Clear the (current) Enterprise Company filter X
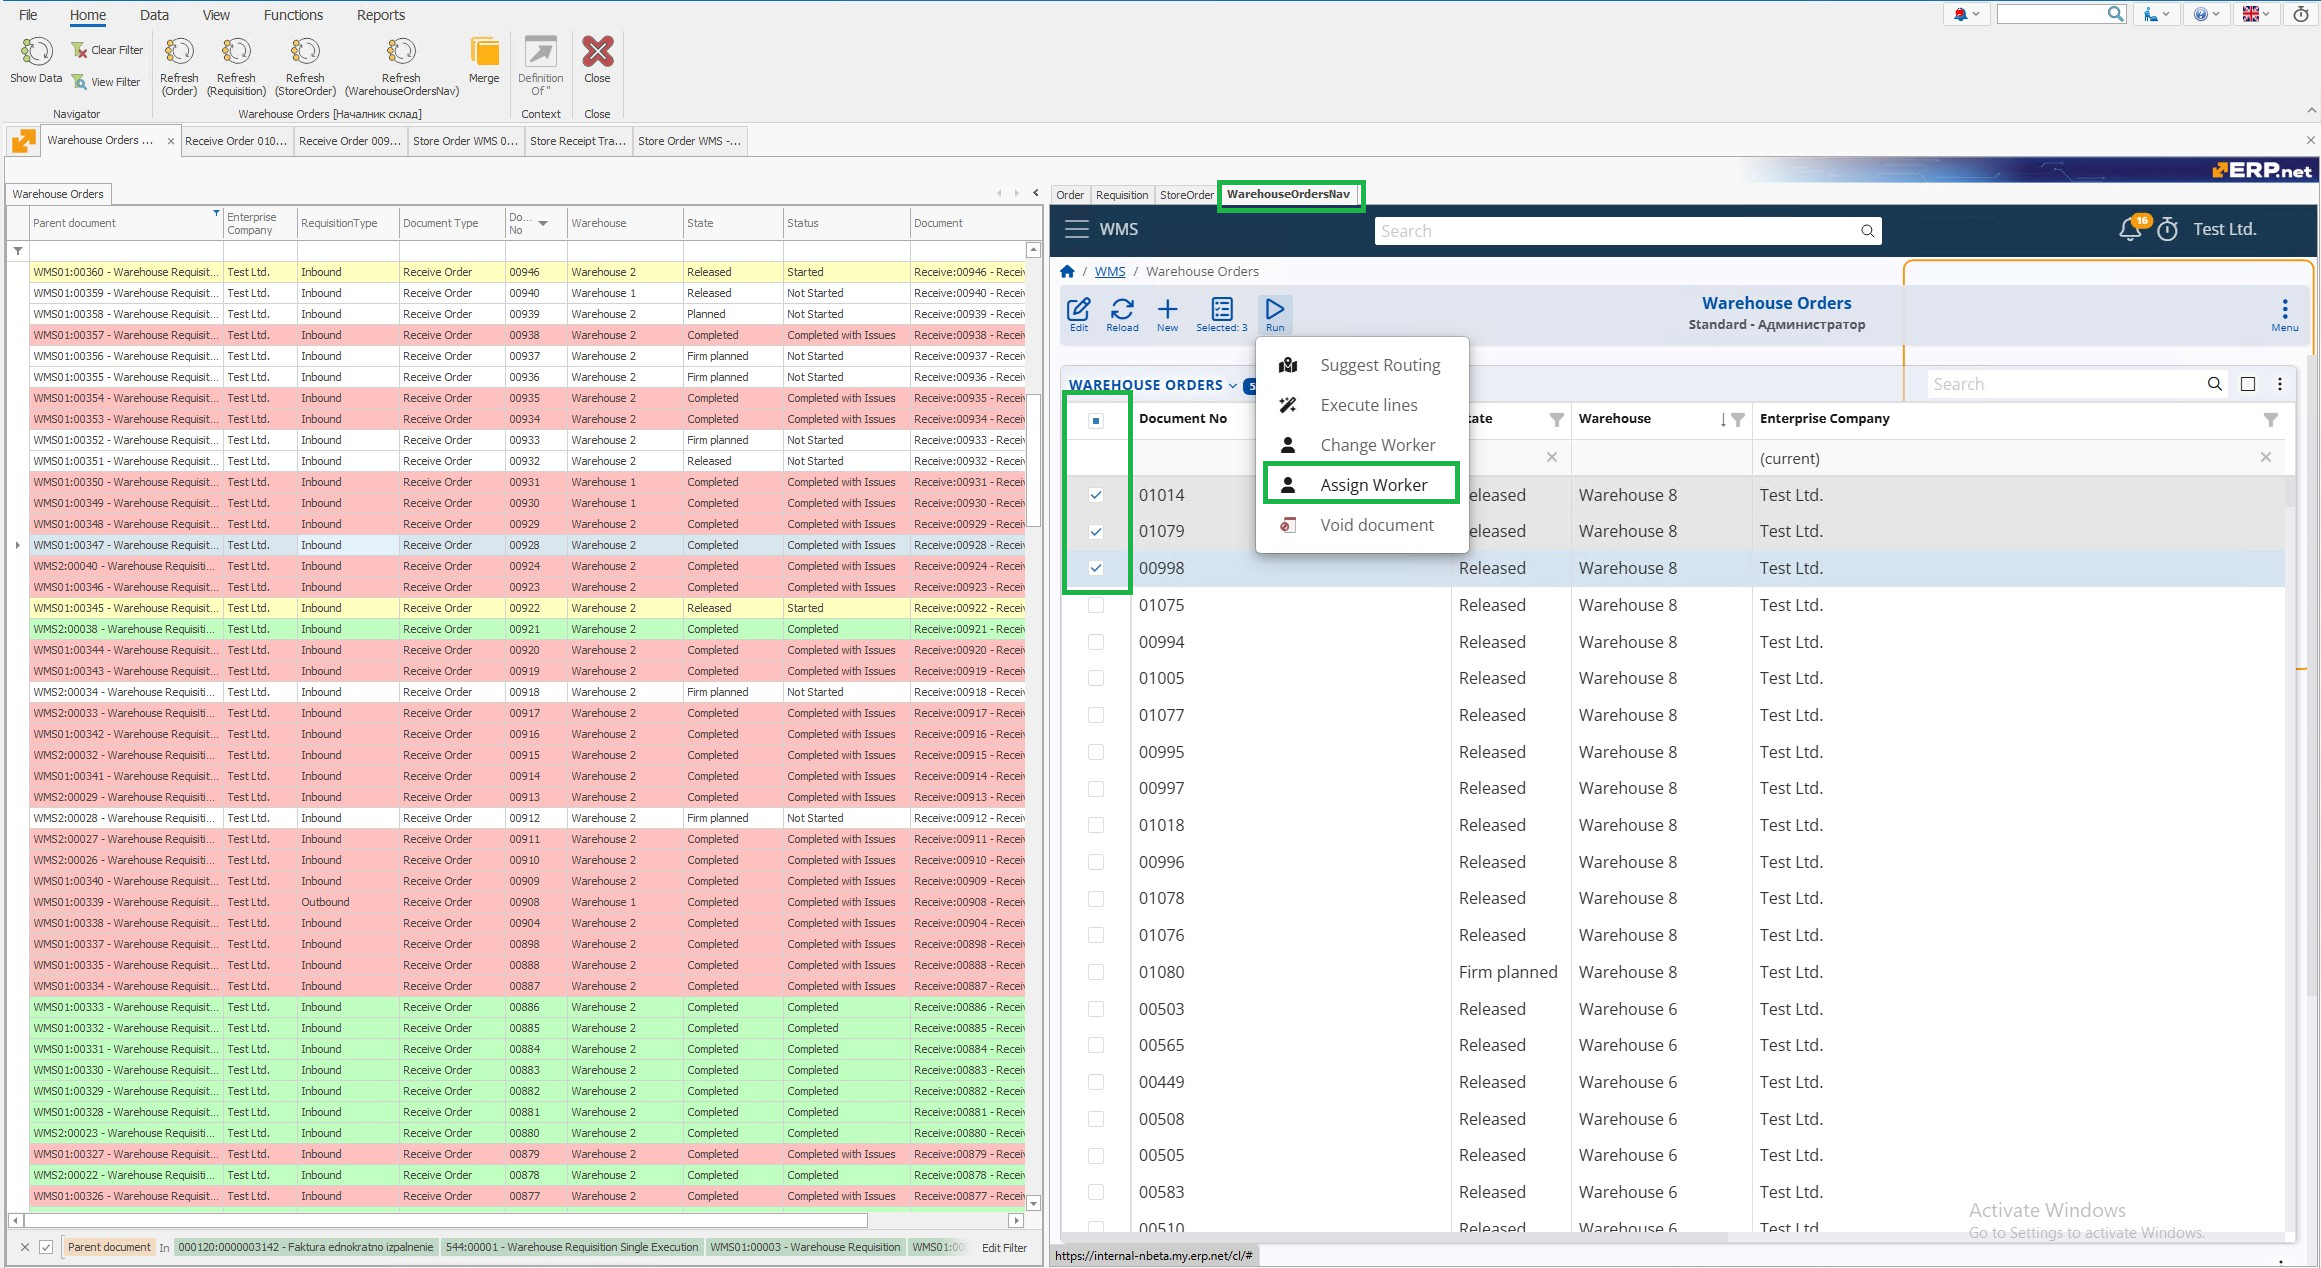The width and height of the screenshot is (2321, 1268). coord(2265,457)
